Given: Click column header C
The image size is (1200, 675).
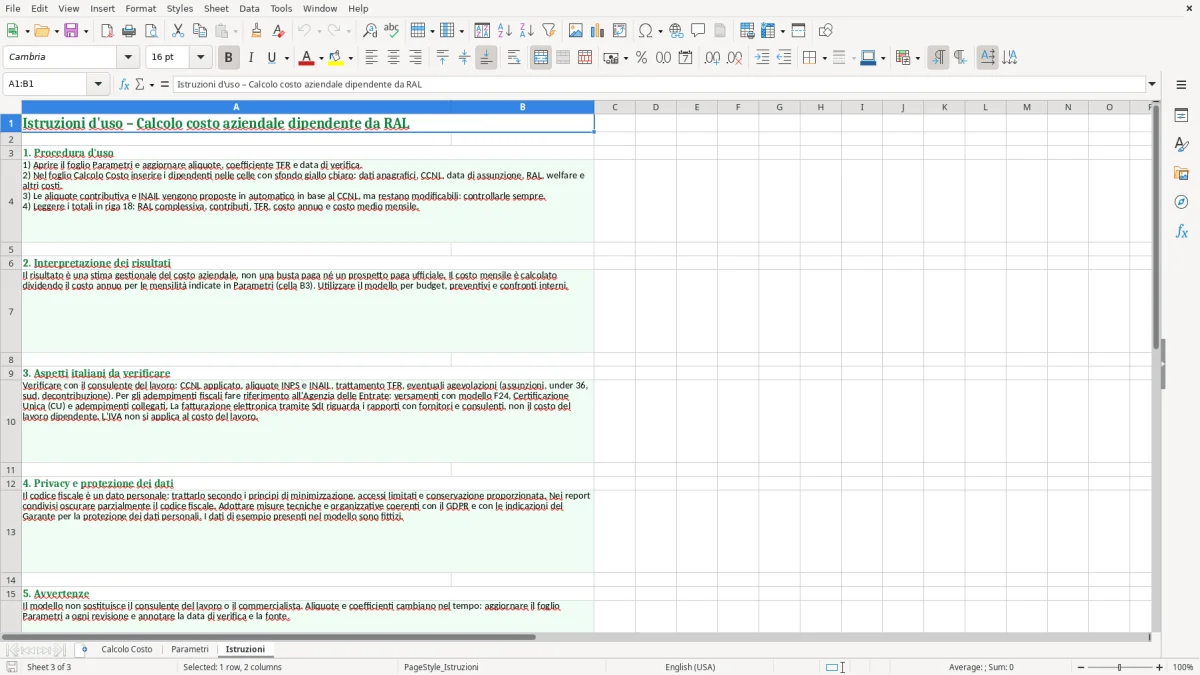Looking at the screenshot, I should tap(614, 107).
